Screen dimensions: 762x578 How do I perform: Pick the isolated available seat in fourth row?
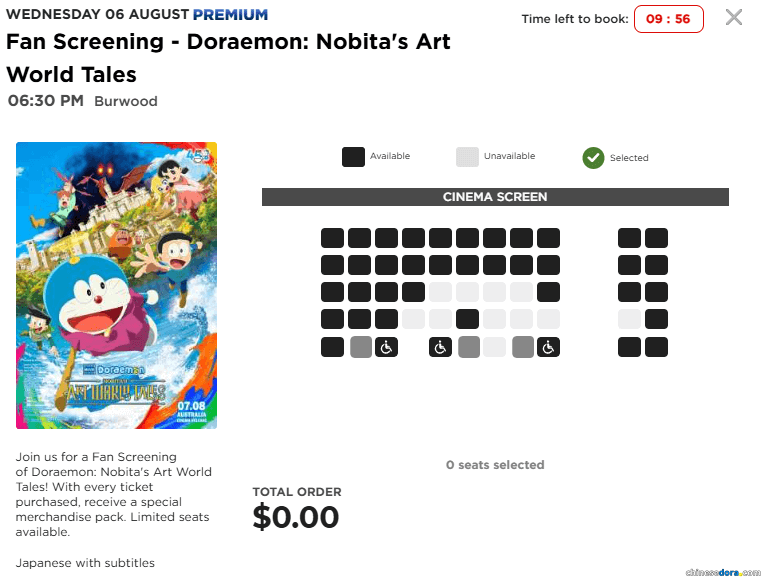pyautogui.click(x=467, y=320)
